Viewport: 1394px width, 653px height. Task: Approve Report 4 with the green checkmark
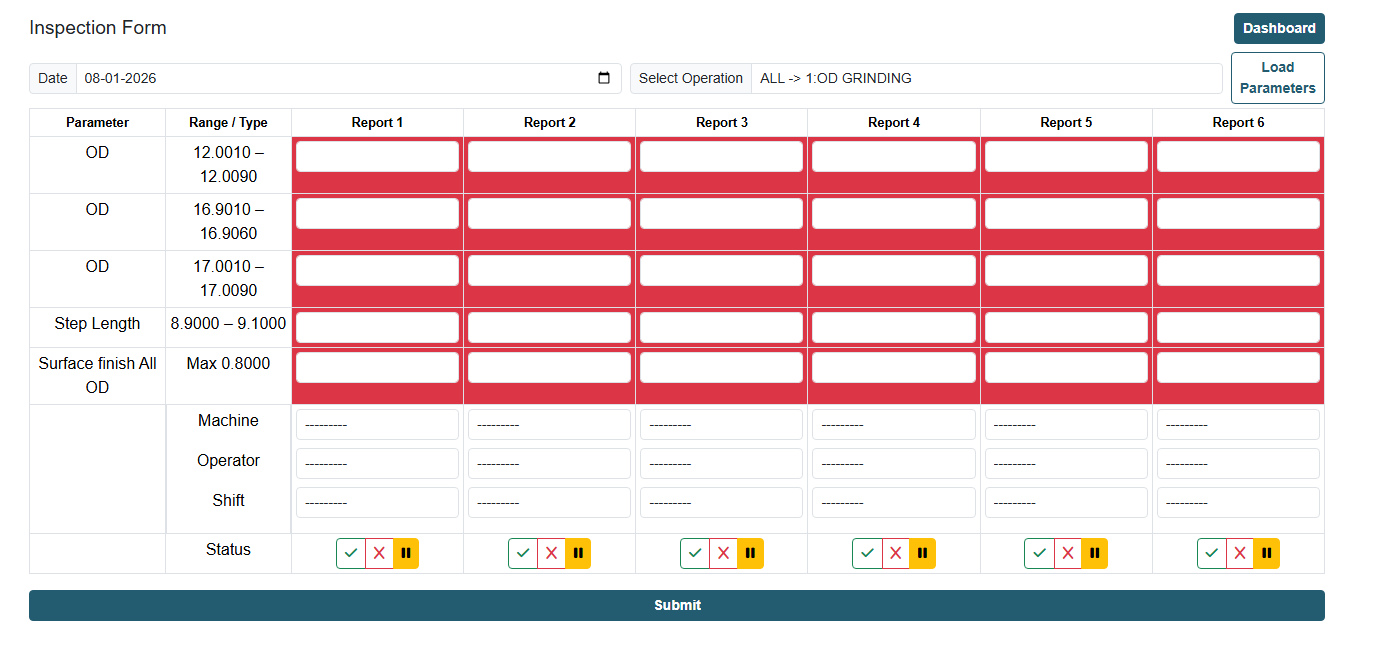867,553
